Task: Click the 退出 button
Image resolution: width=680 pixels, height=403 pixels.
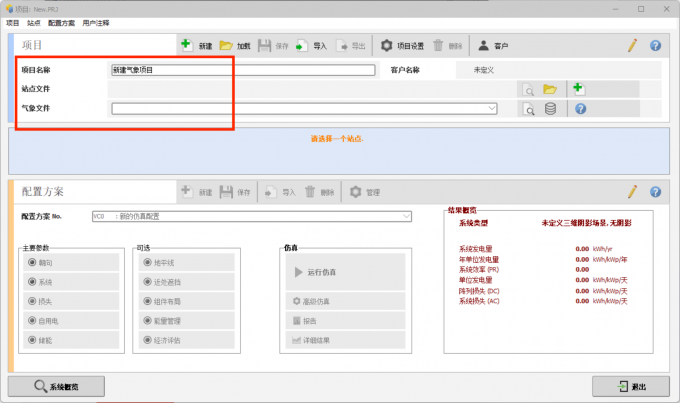Action: [631, 386]
